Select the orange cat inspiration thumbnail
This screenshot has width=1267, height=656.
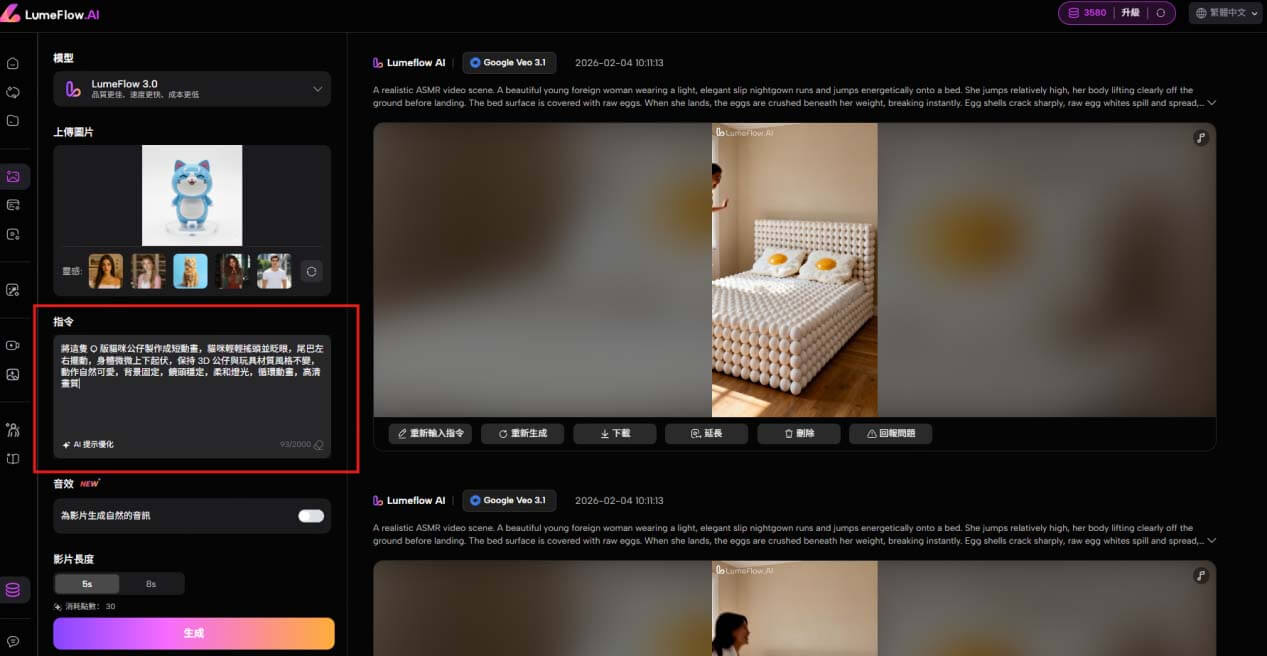pyautogui.click(x=190, y=271)
